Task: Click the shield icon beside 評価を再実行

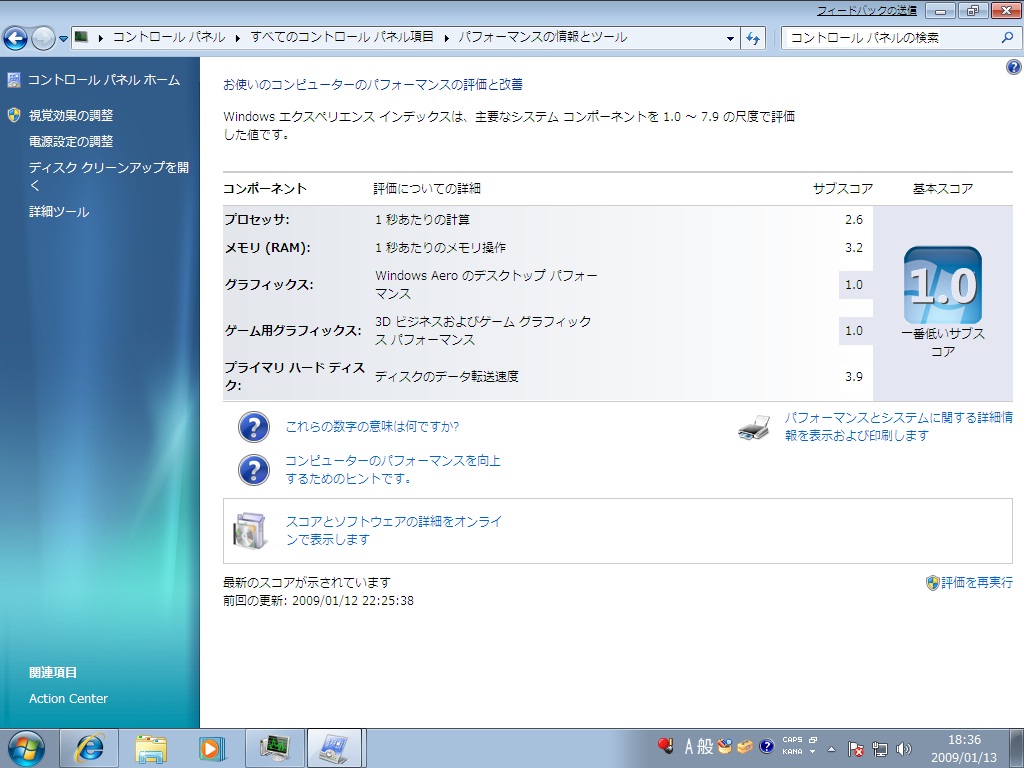Action: (933, 583)
